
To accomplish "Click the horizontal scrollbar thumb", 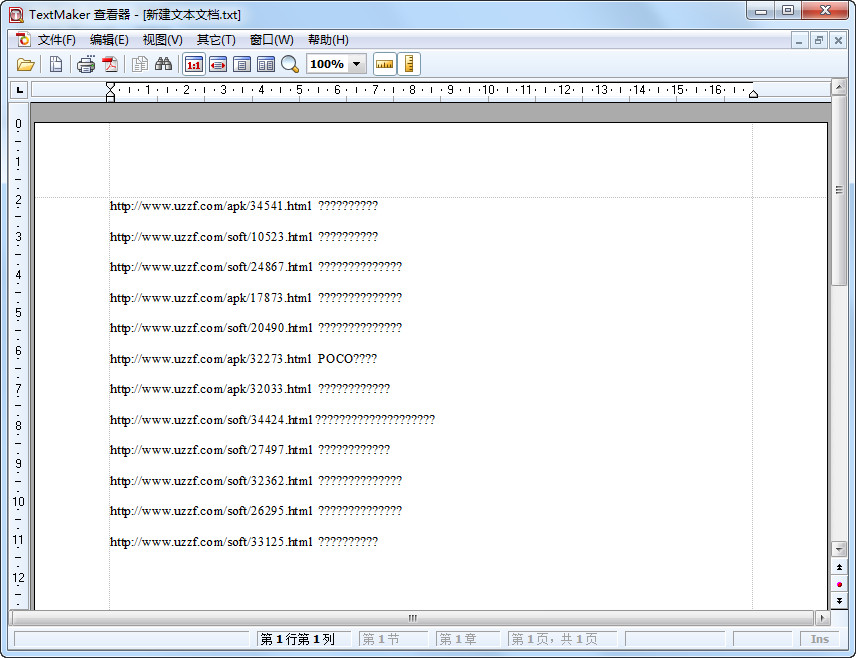I will pos(413,618).
